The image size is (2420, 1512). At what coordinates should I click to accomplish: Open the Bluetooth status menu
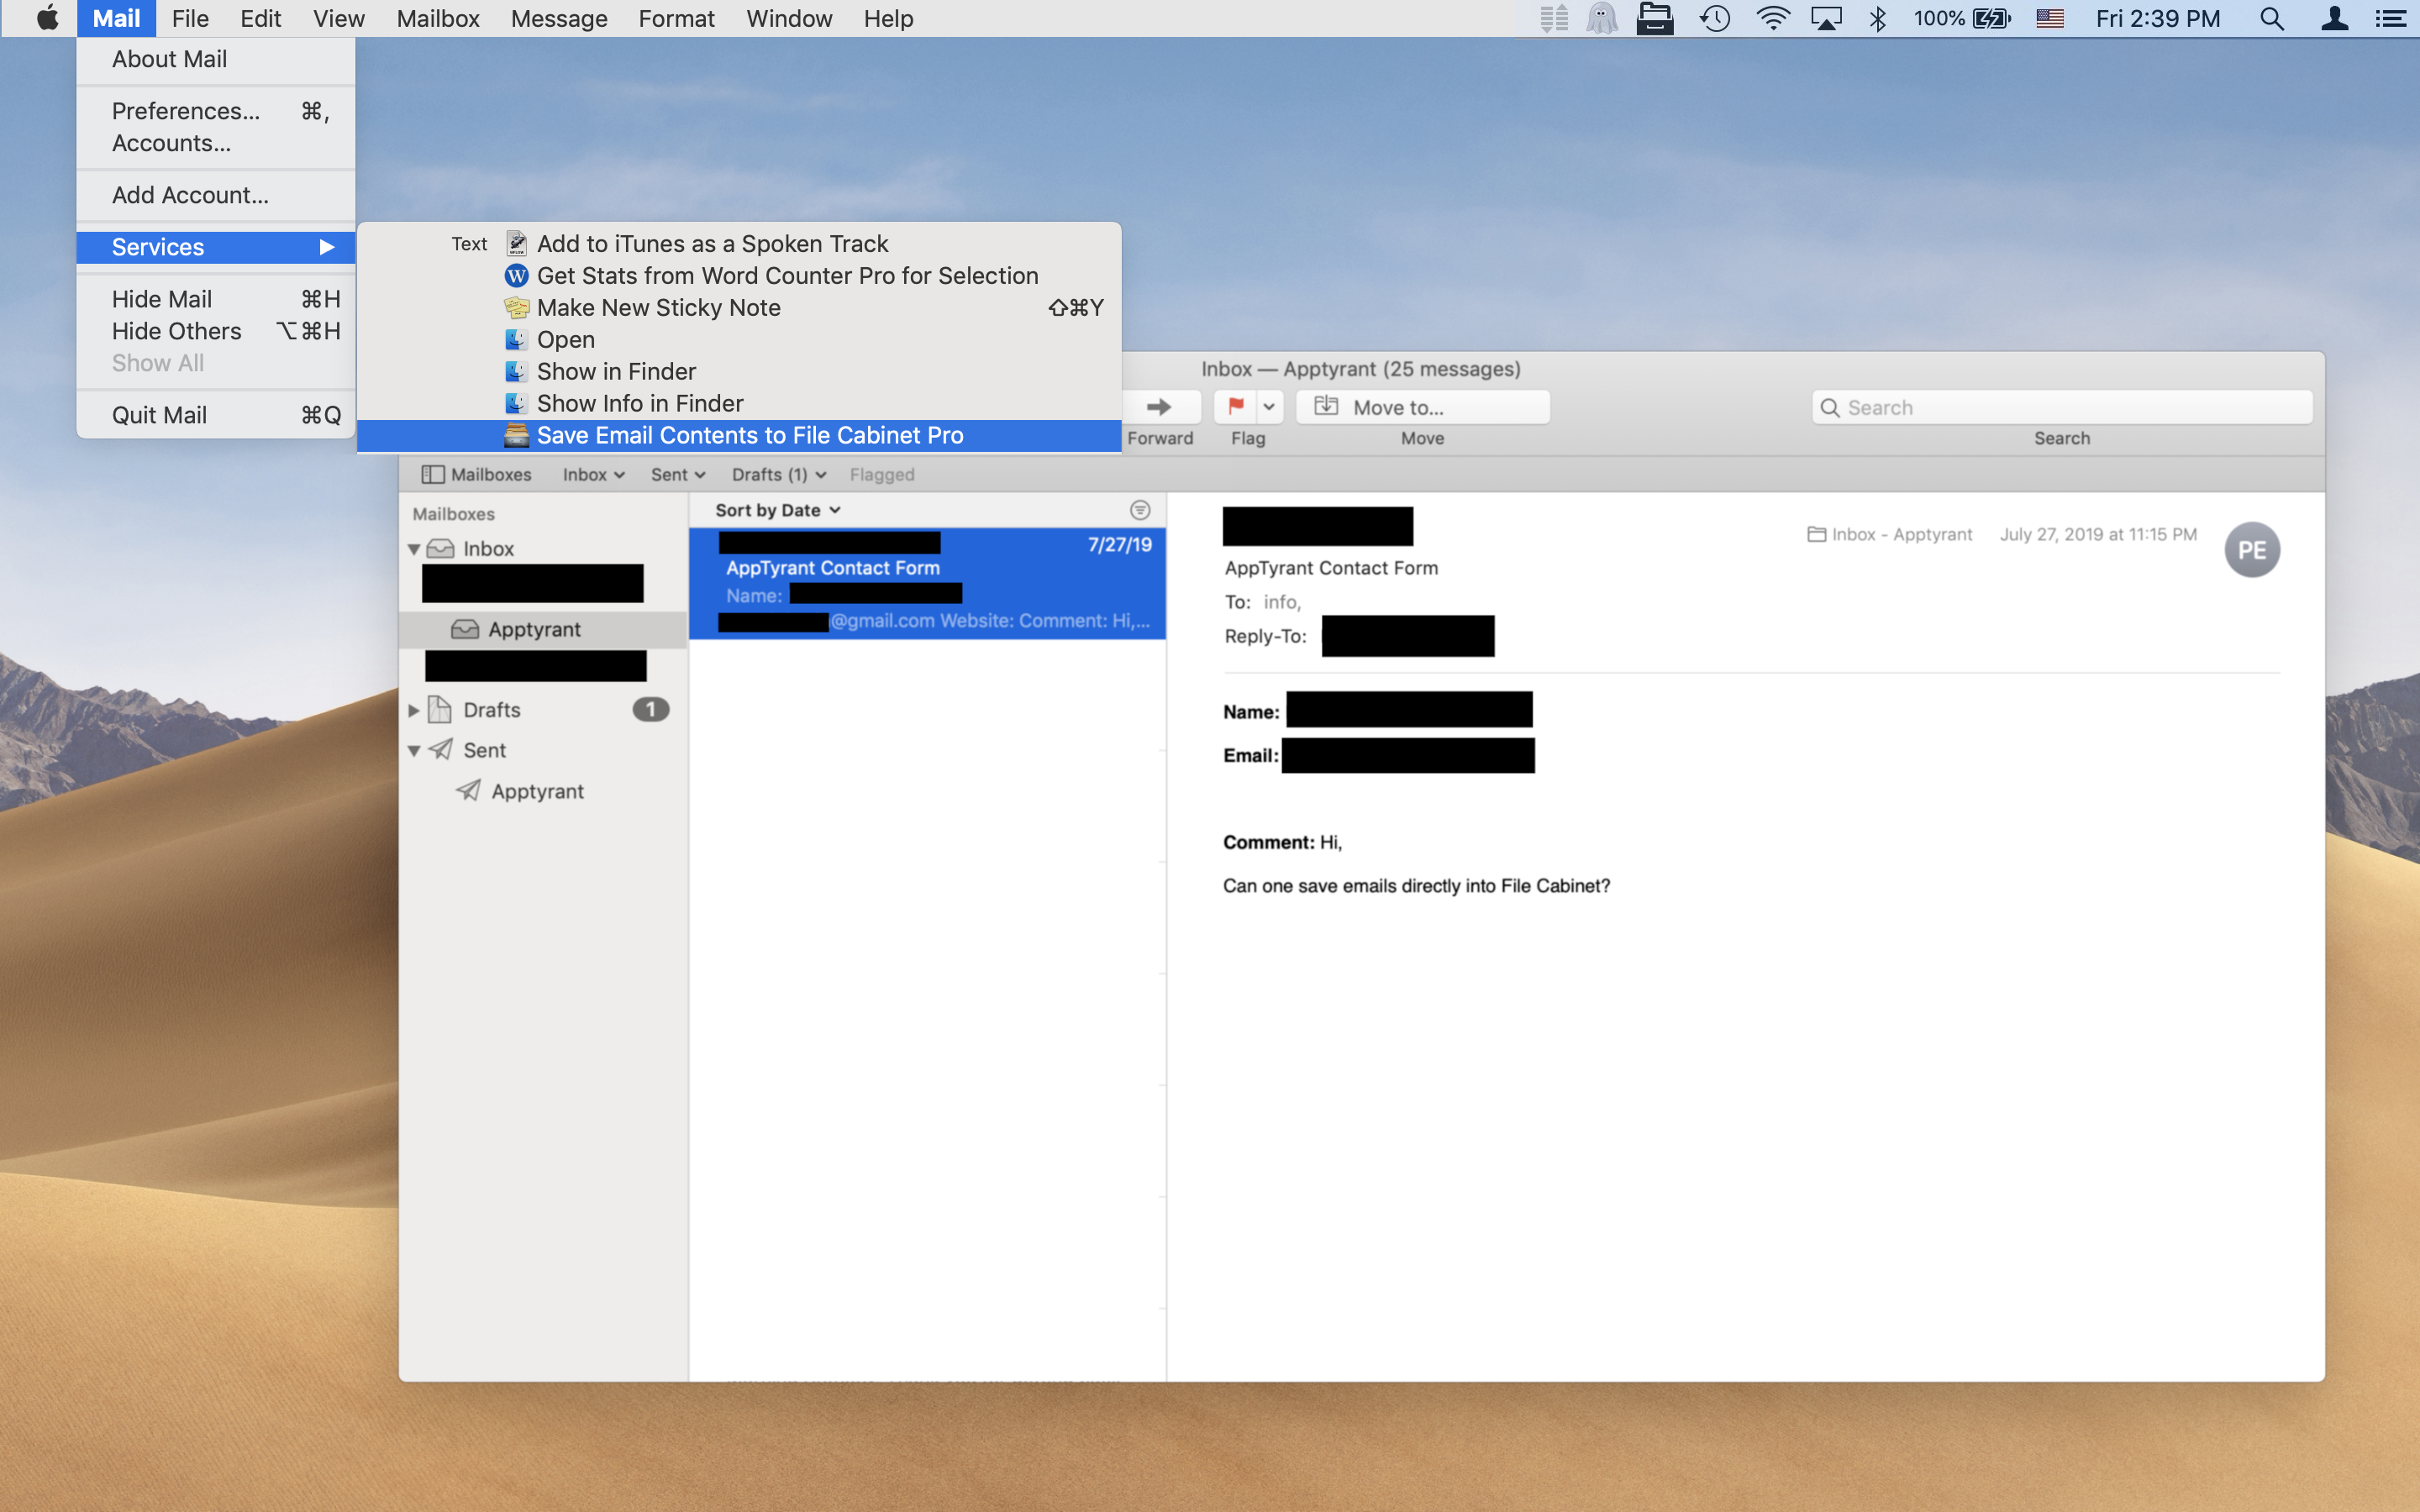click(x=1877, y=18)
